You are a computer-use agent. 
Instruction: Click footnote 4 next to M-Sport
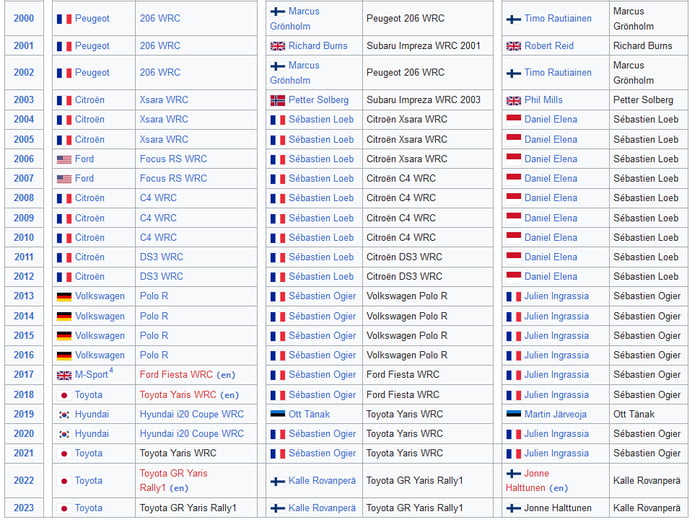[111, 371]
